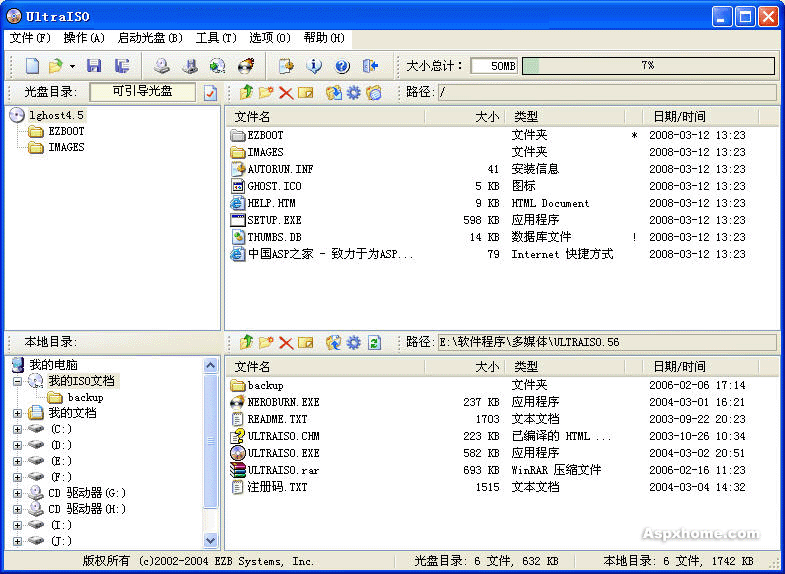This screenshot has width=785, height=574.
Task: Click the bootable checkmark page icon
Action: pyautogui.click(x=210, y=93)
